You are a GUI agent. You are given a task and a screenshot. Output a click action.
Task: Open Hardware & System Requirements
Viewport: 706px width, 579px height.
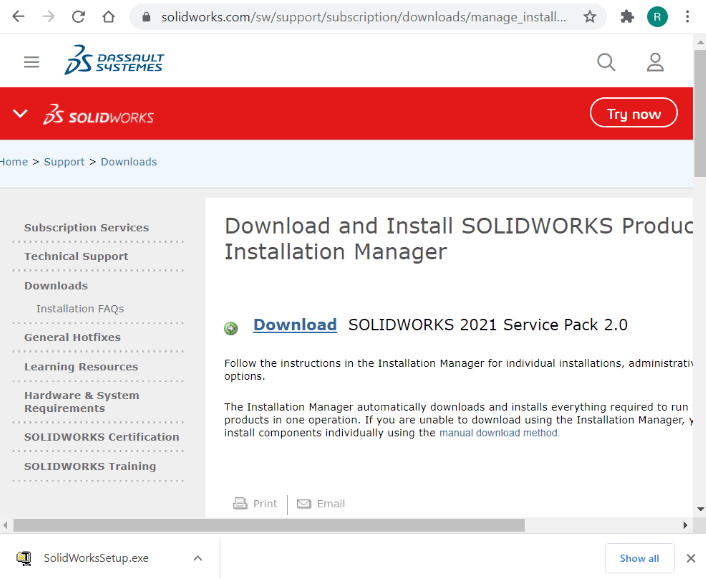(x=81, y=402)
